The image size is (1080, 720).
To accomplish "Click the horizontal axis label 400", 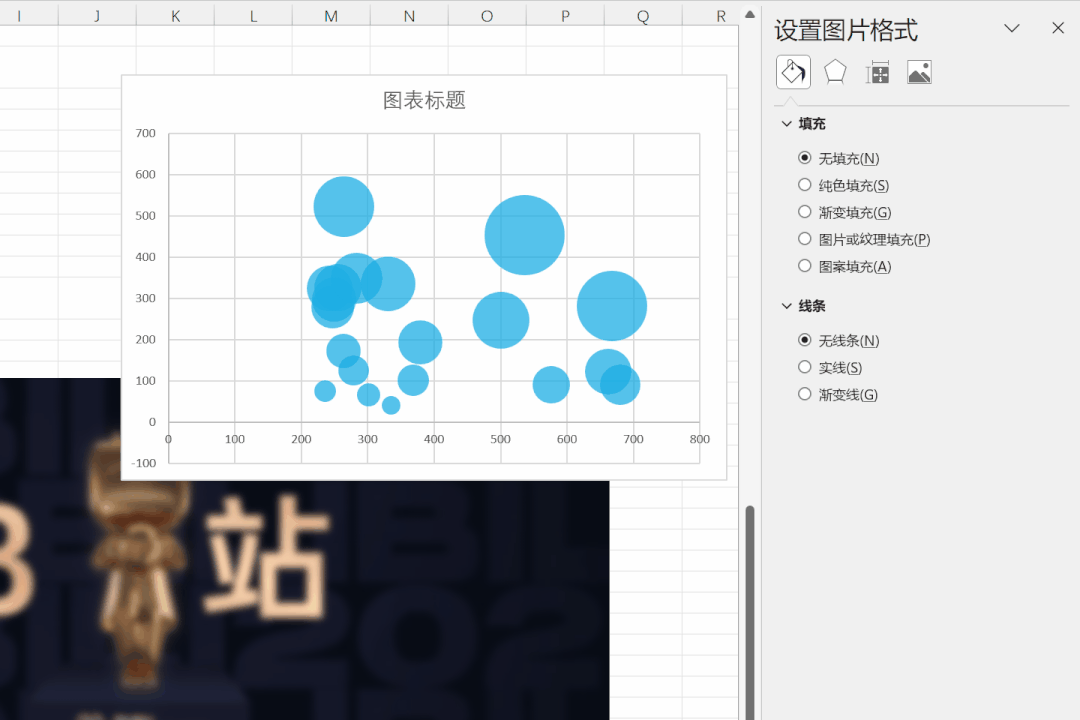I will pos(434,440).
